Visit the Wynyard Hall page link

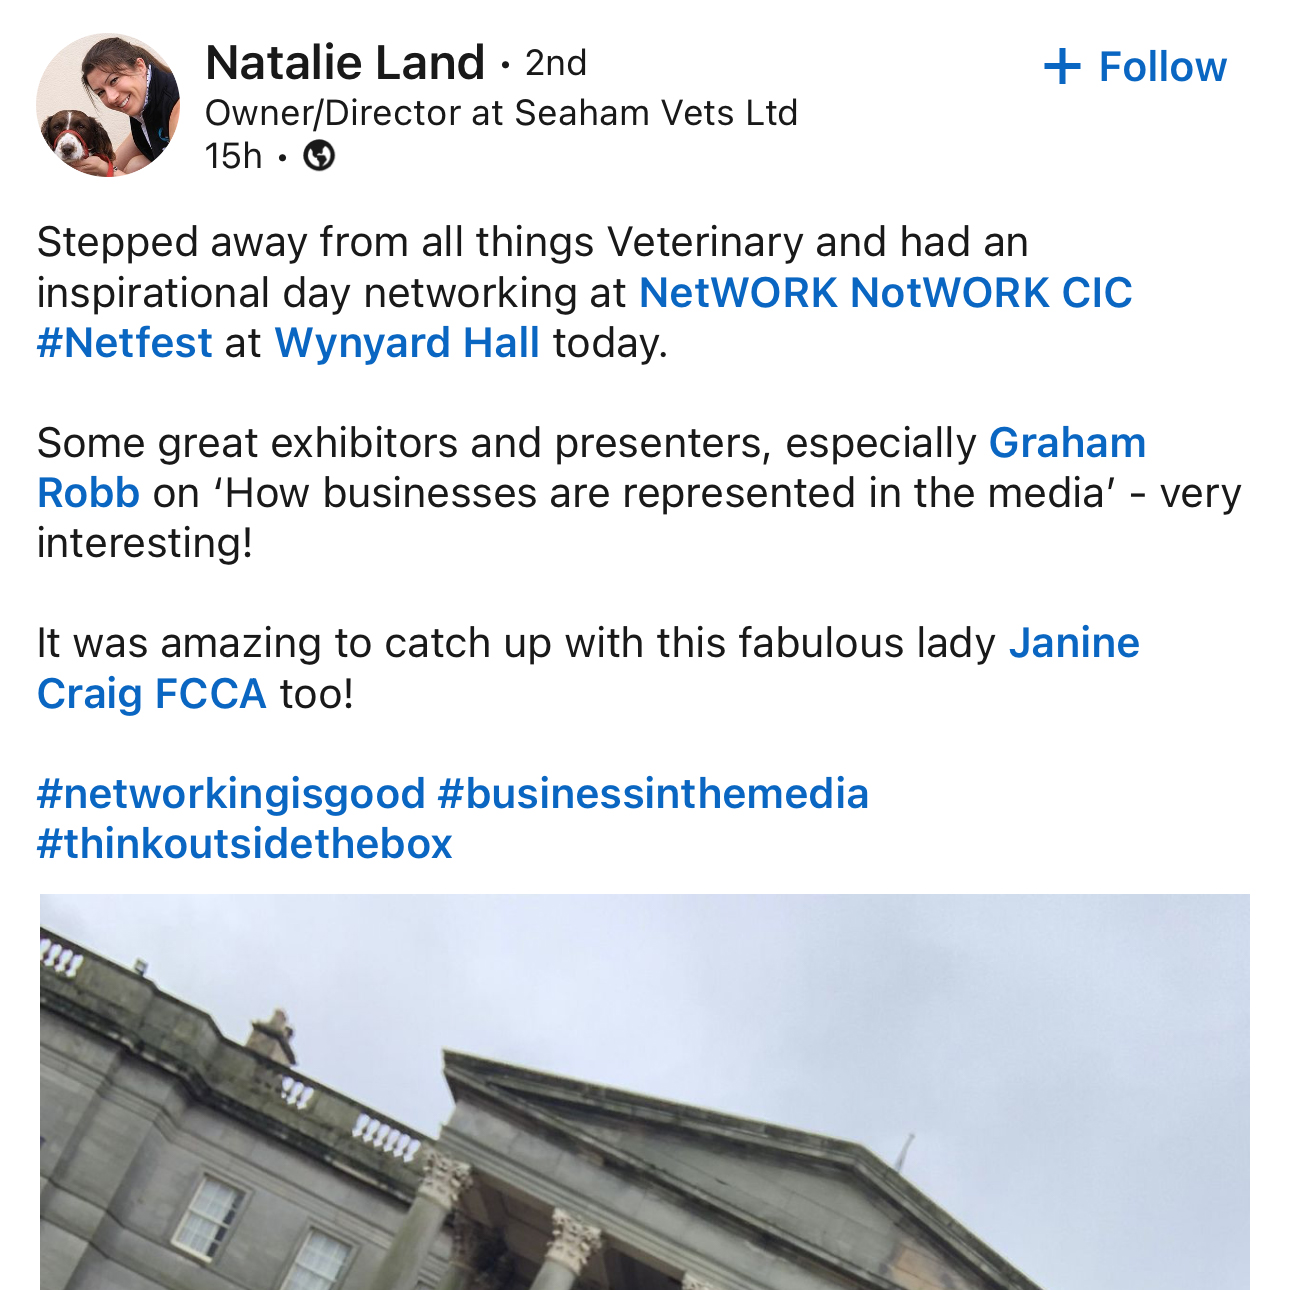tap(407, 343)
